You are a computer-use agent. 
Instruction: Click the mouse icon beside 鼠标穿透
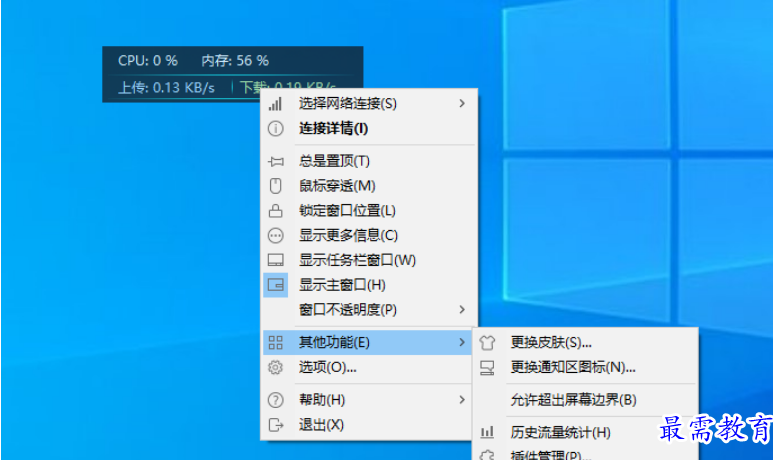(275, 186)
